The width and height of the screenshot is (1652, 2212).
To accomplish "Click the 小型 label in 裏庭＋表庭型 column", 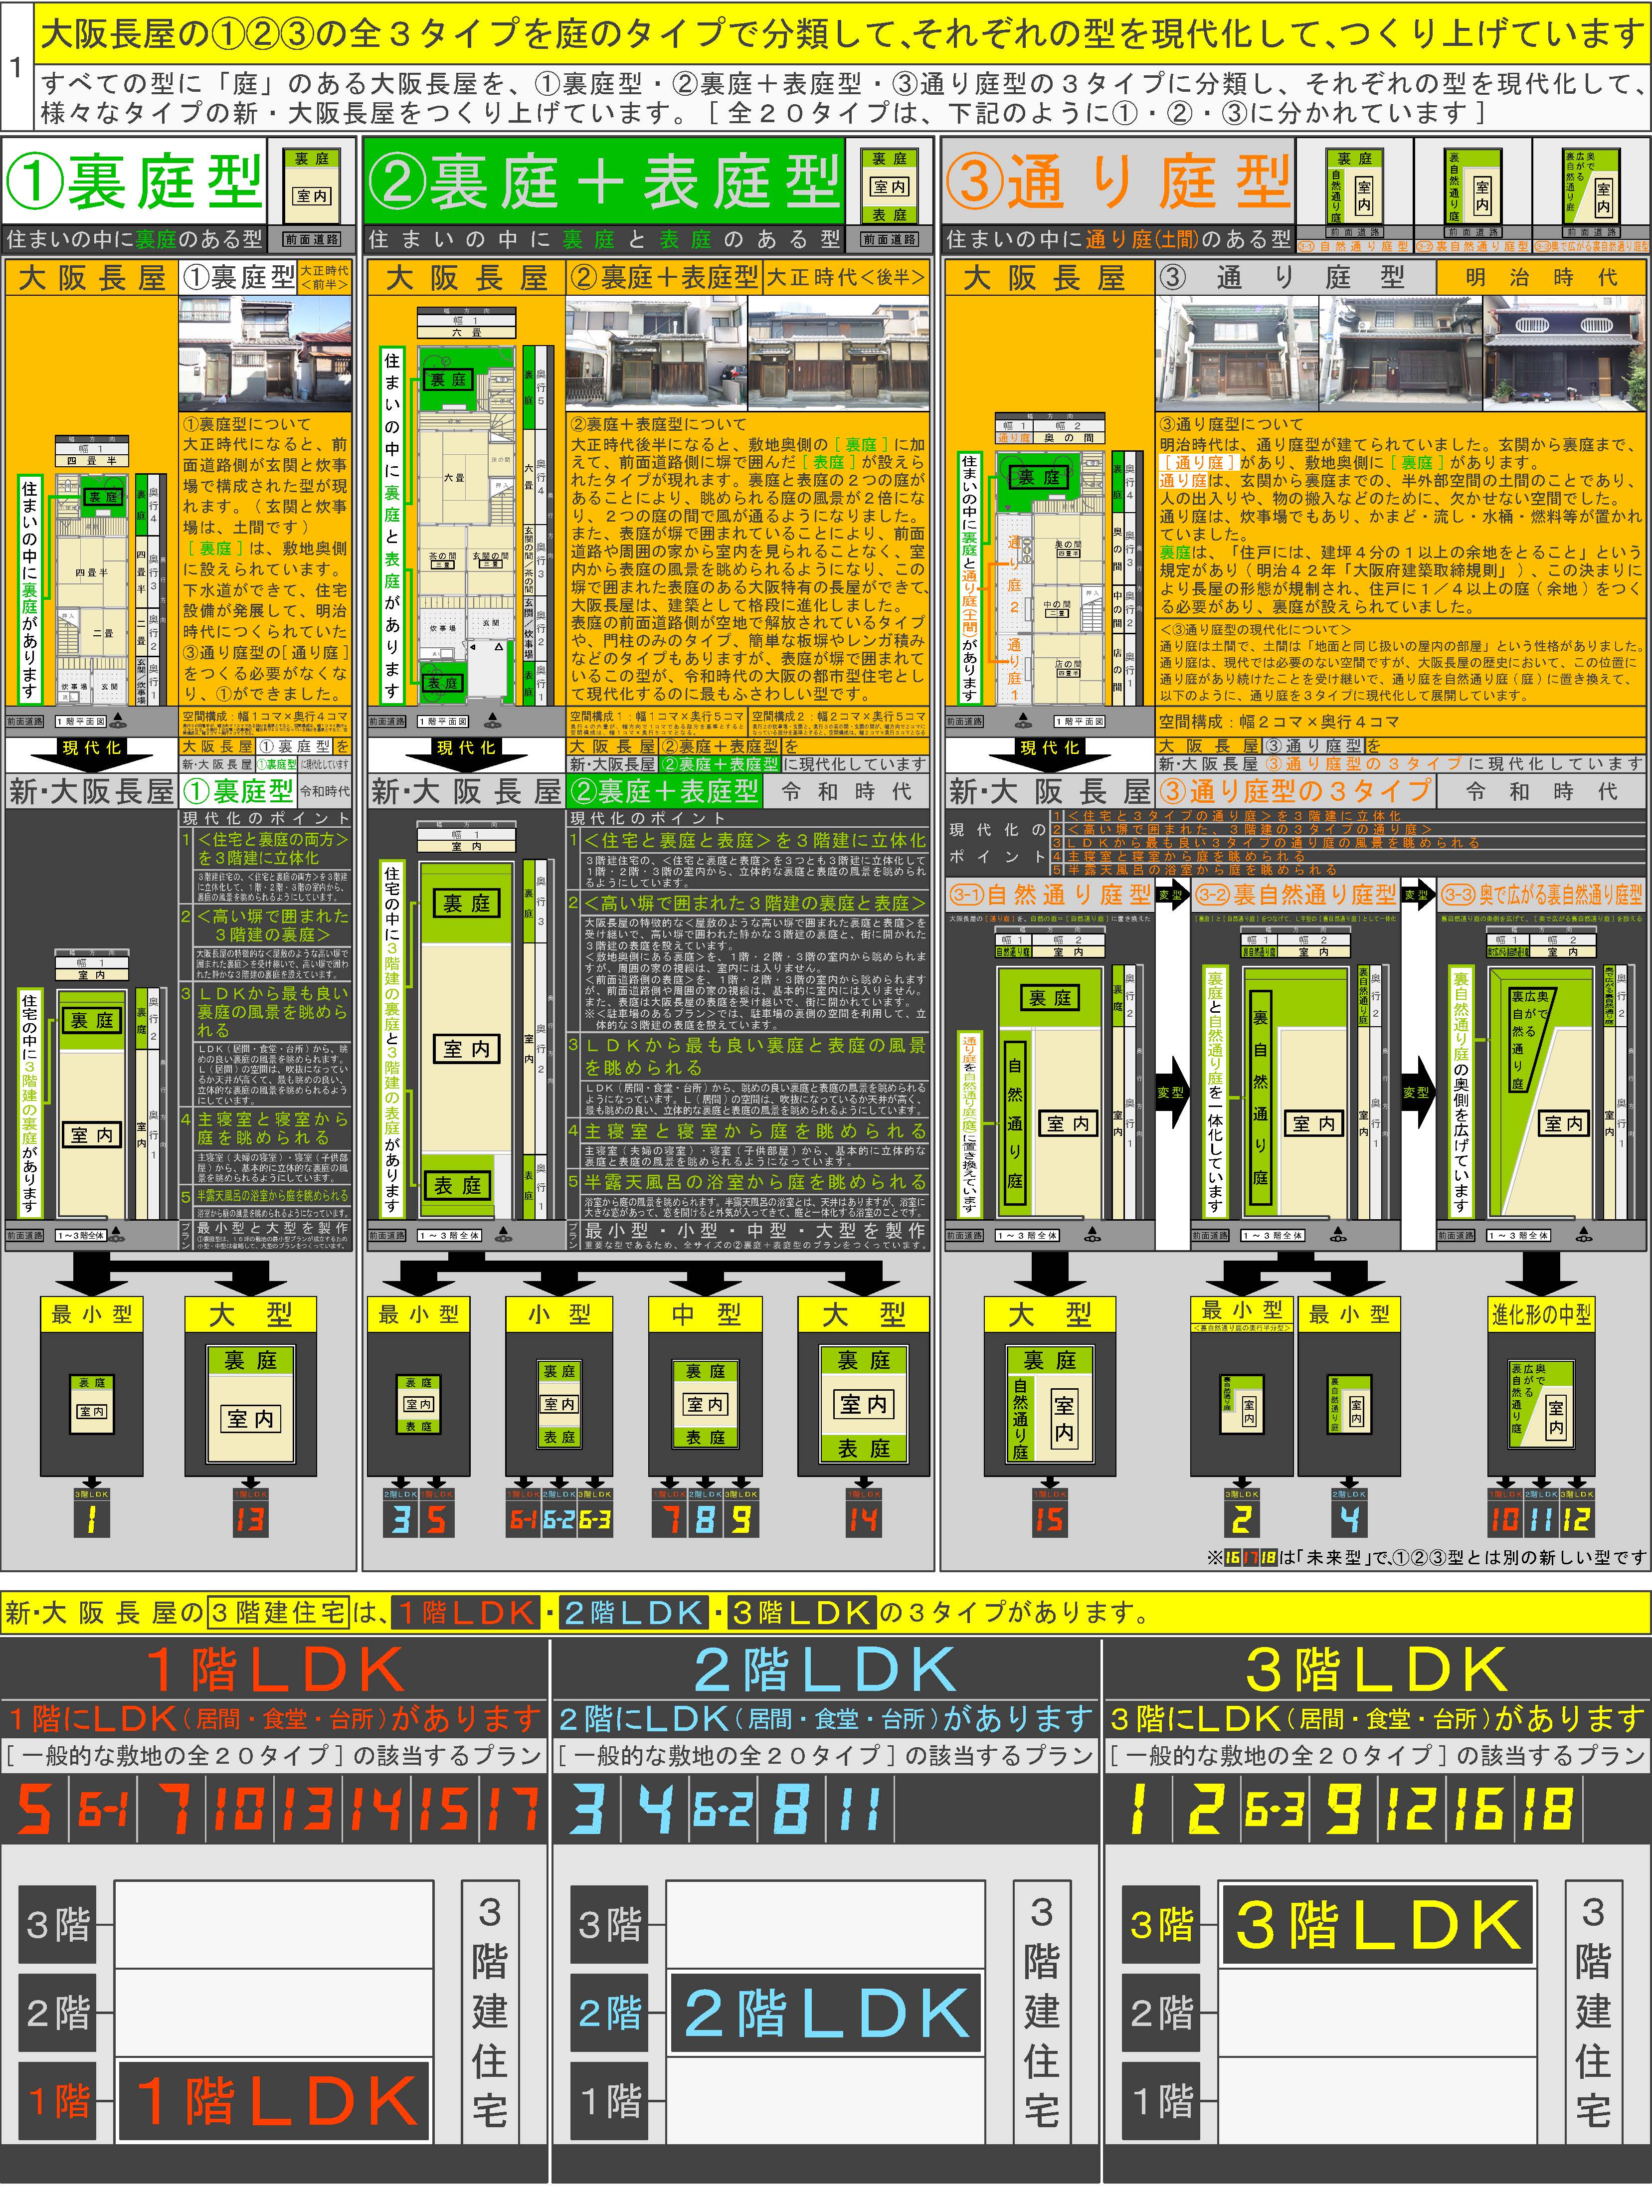I will [559, 1315].
